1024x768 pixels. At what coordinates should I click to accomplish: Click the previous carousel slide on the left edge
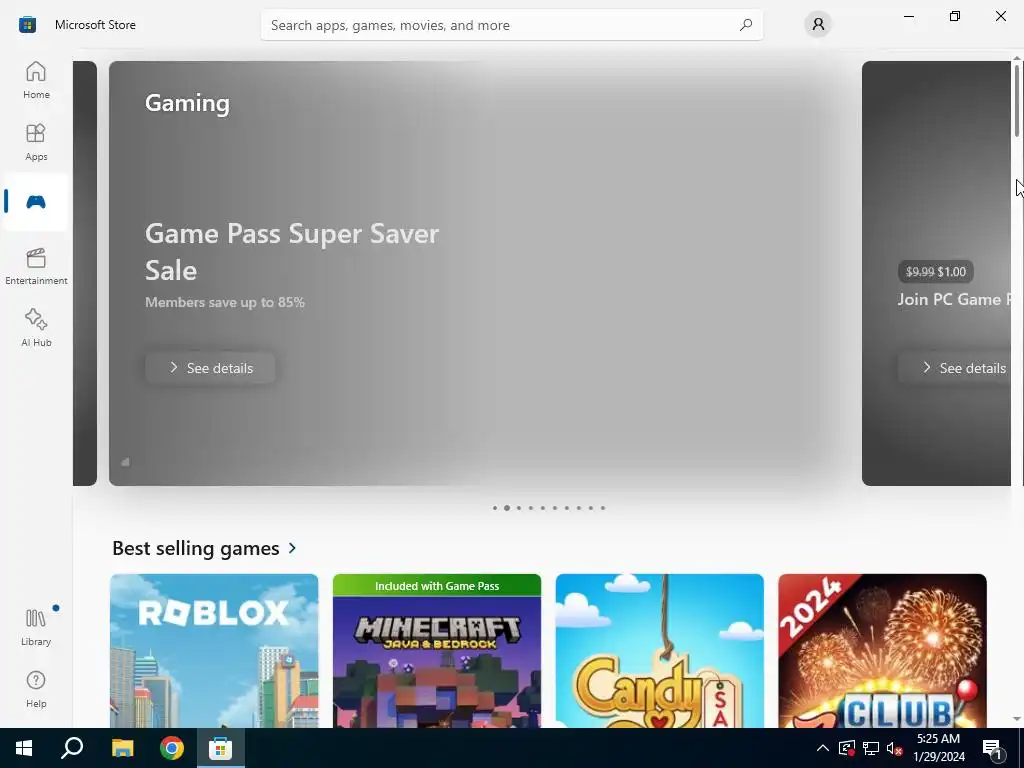(x=85, y=273)
